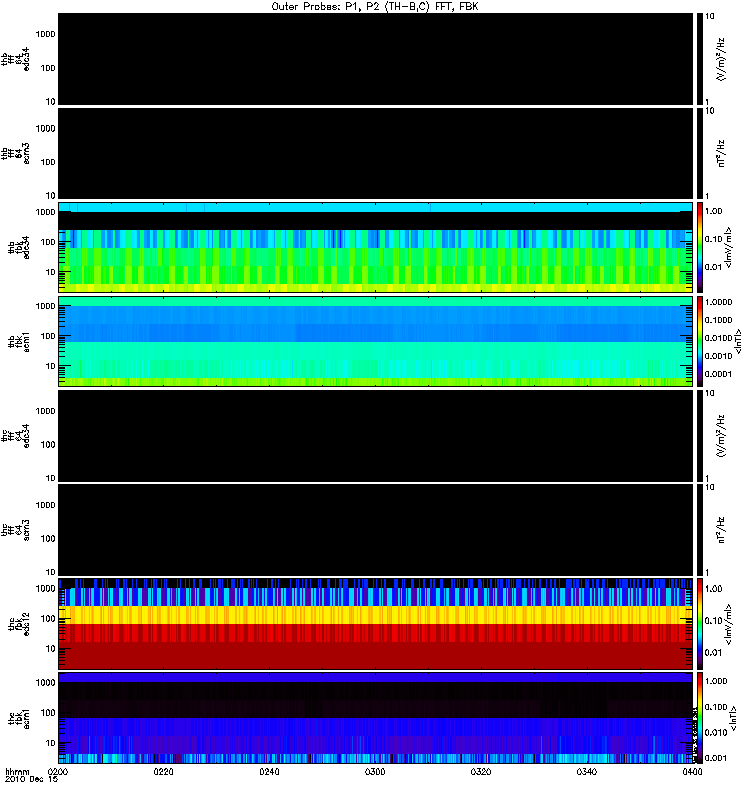Click the black thb fff scm3 spectrogram panel
The image size is (750, 800).
click(376, 153)
